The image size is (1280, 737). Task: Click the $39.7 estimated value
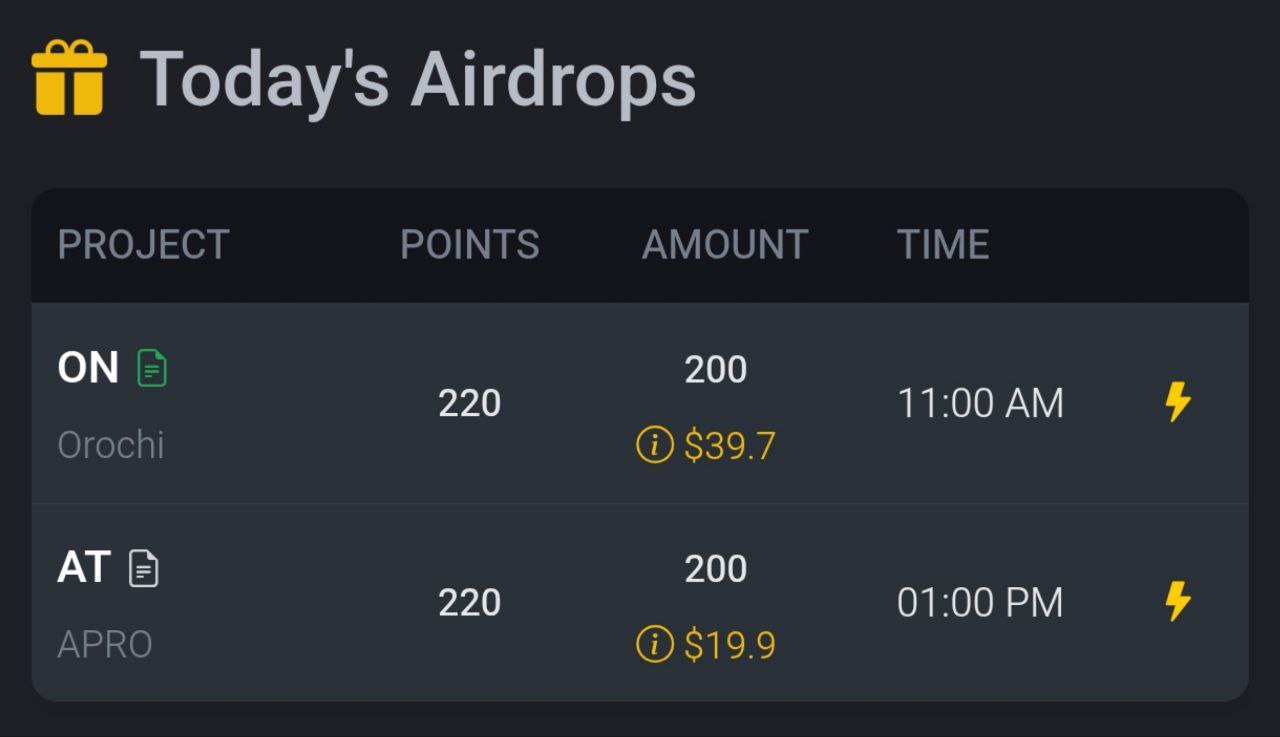click(x=729, y=446)
